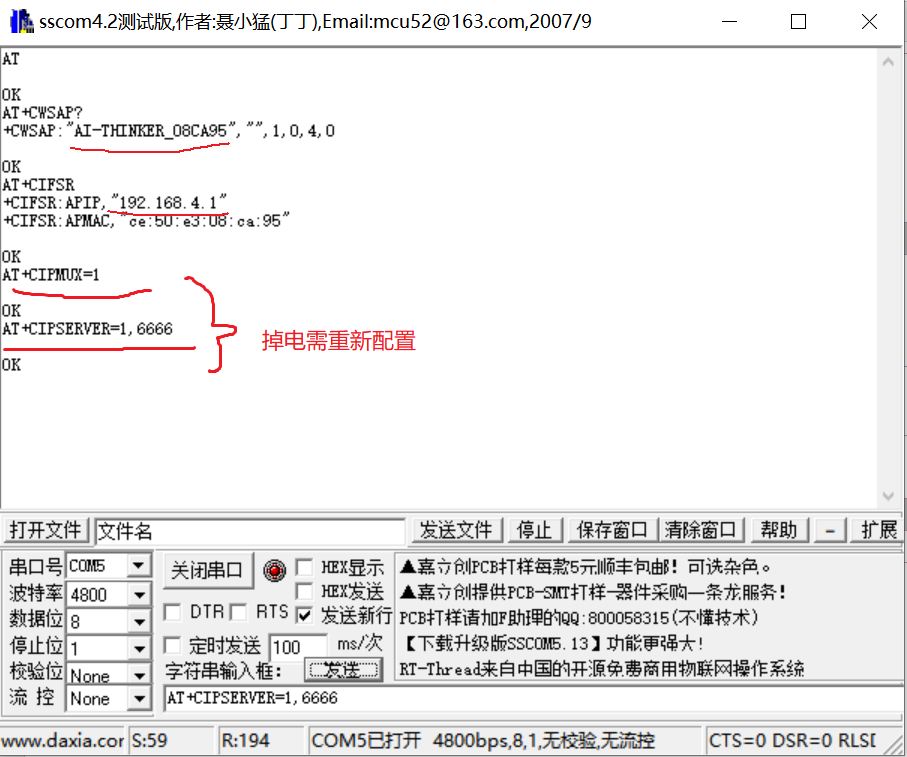The image size is (907, 757).
Task: Click the CTS=0 DSR=0 status text
Action: 792,740
